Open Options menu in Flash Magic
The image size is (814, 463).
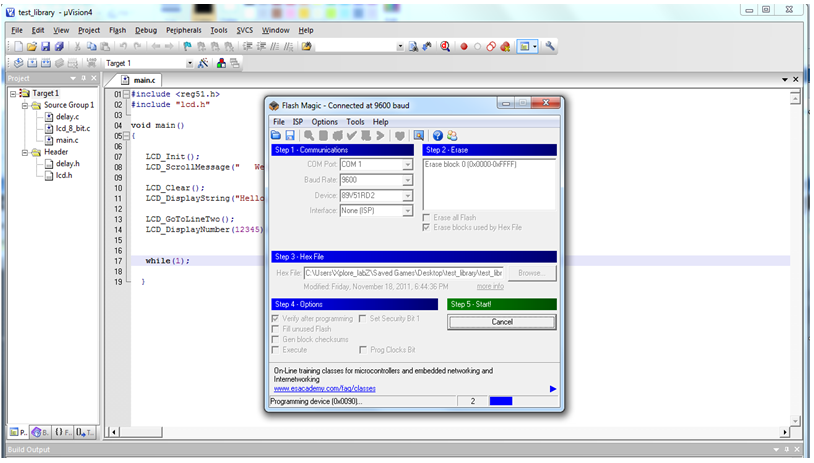click(x=324, y=122)
